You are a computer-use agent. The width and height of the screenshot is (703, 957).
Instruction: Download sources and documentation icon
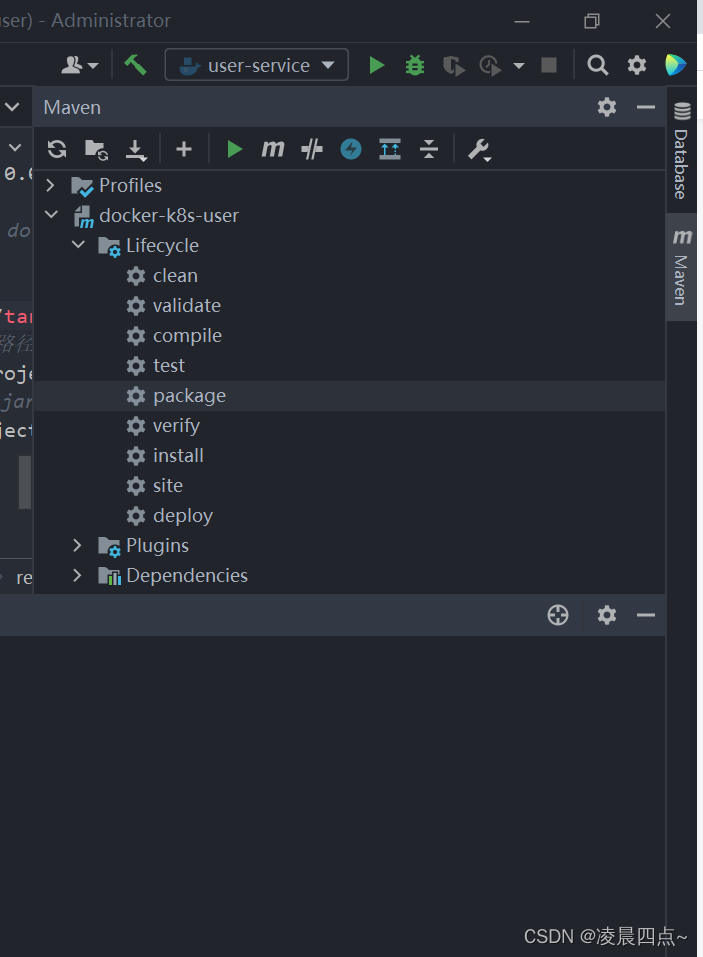click(x=135, y=150)
